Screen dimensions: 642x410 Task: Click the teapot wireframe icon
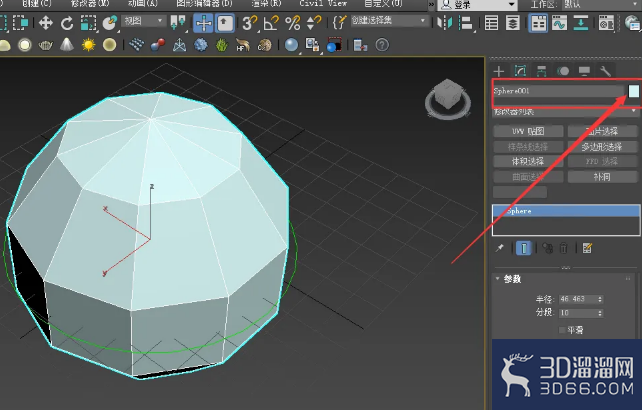point(45,45)
